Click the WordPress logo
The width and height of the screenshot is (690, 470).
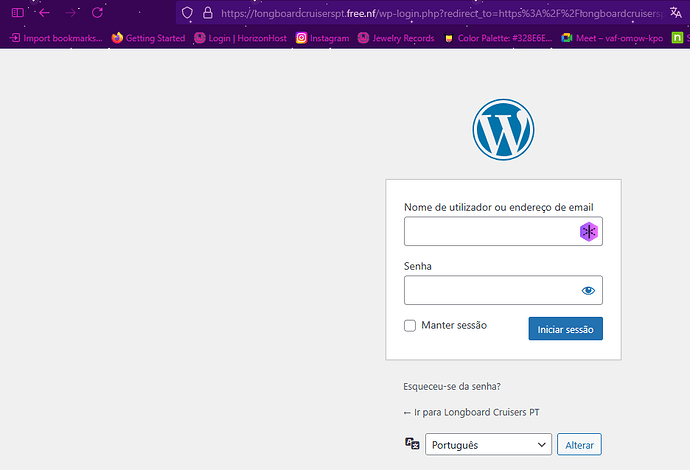click(503, 129)
